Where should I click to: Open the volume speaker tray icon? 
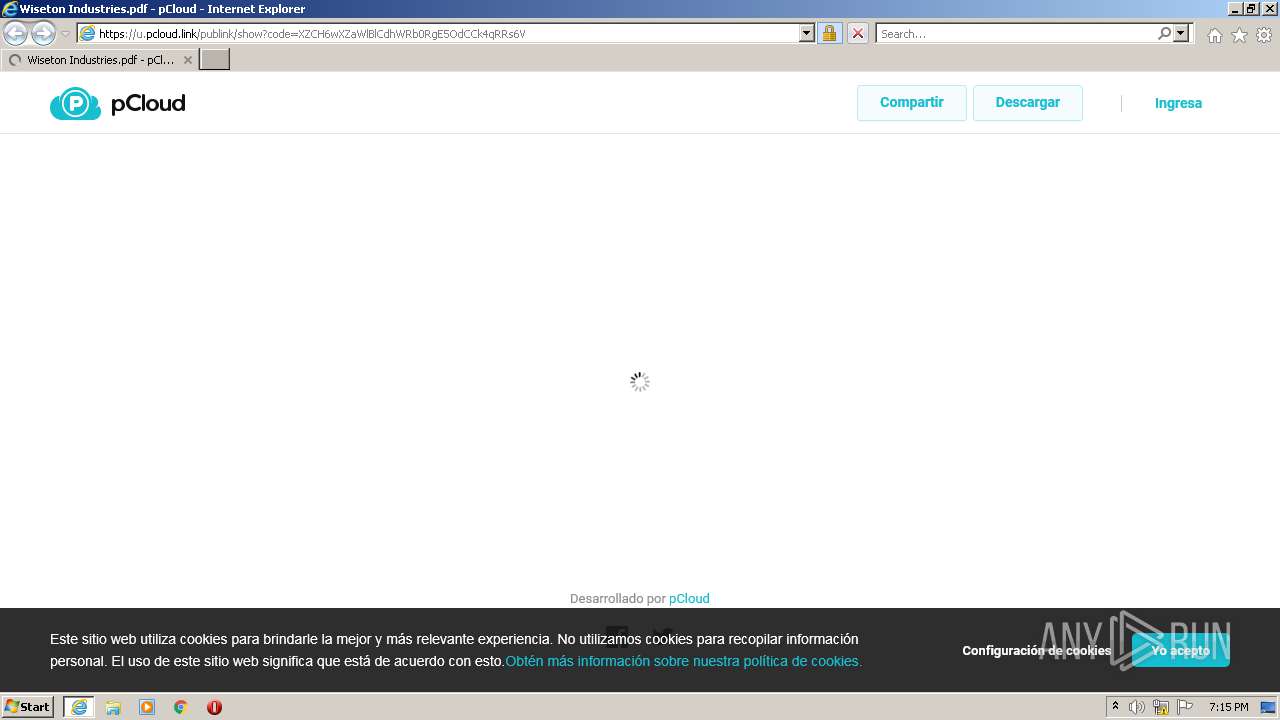coord(1137,707)
